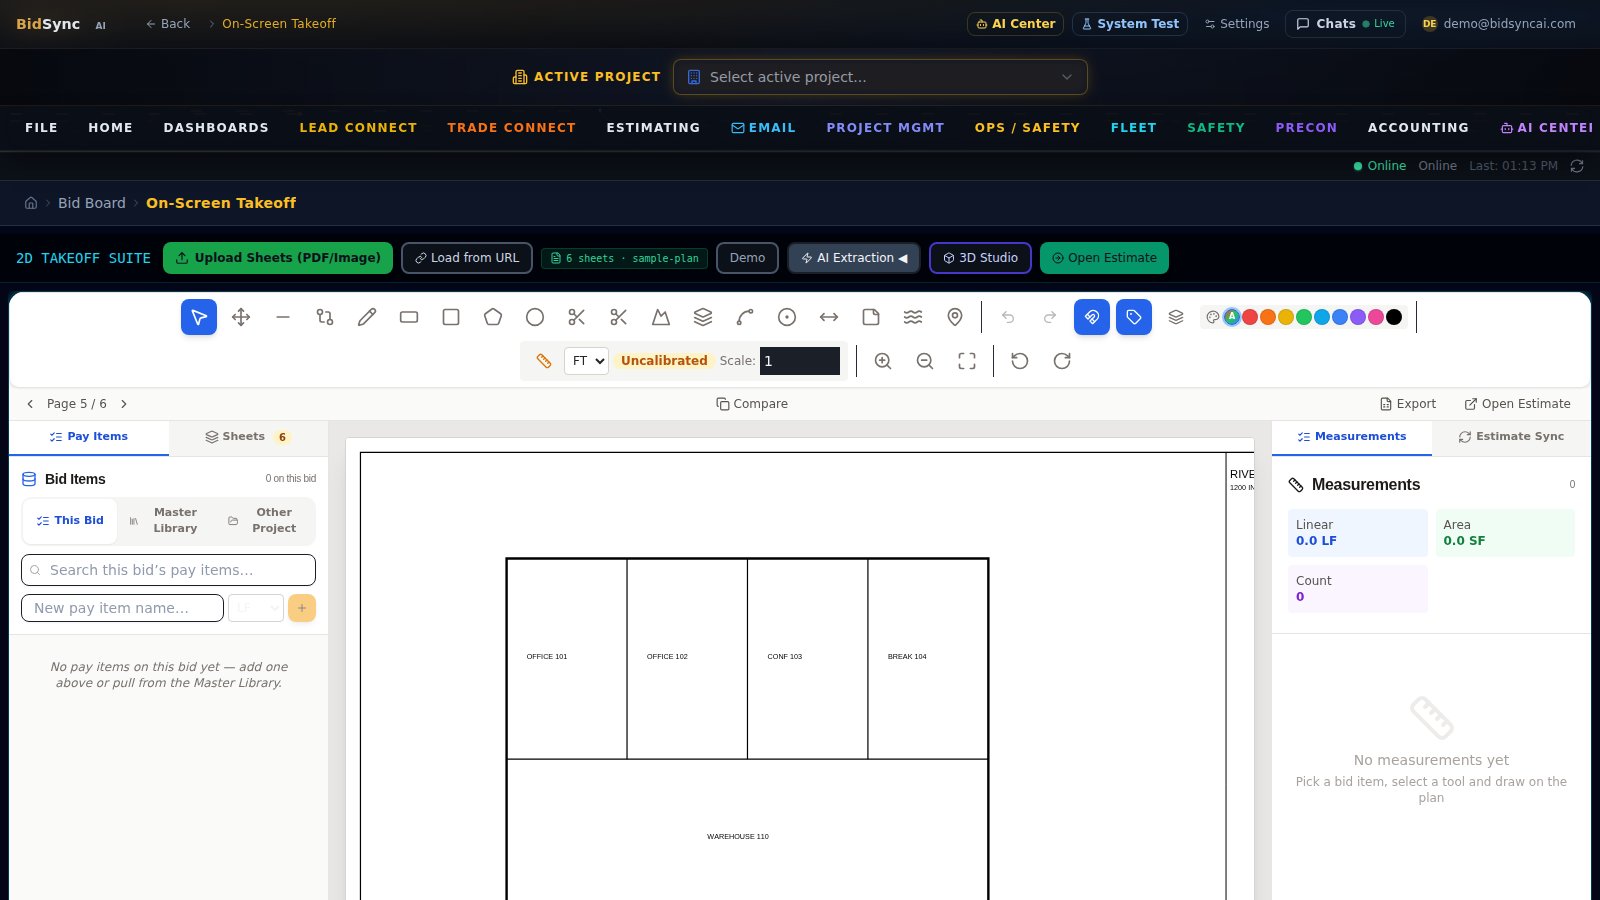
Task: Select the Master Library tab
Action: coord(165,520)
